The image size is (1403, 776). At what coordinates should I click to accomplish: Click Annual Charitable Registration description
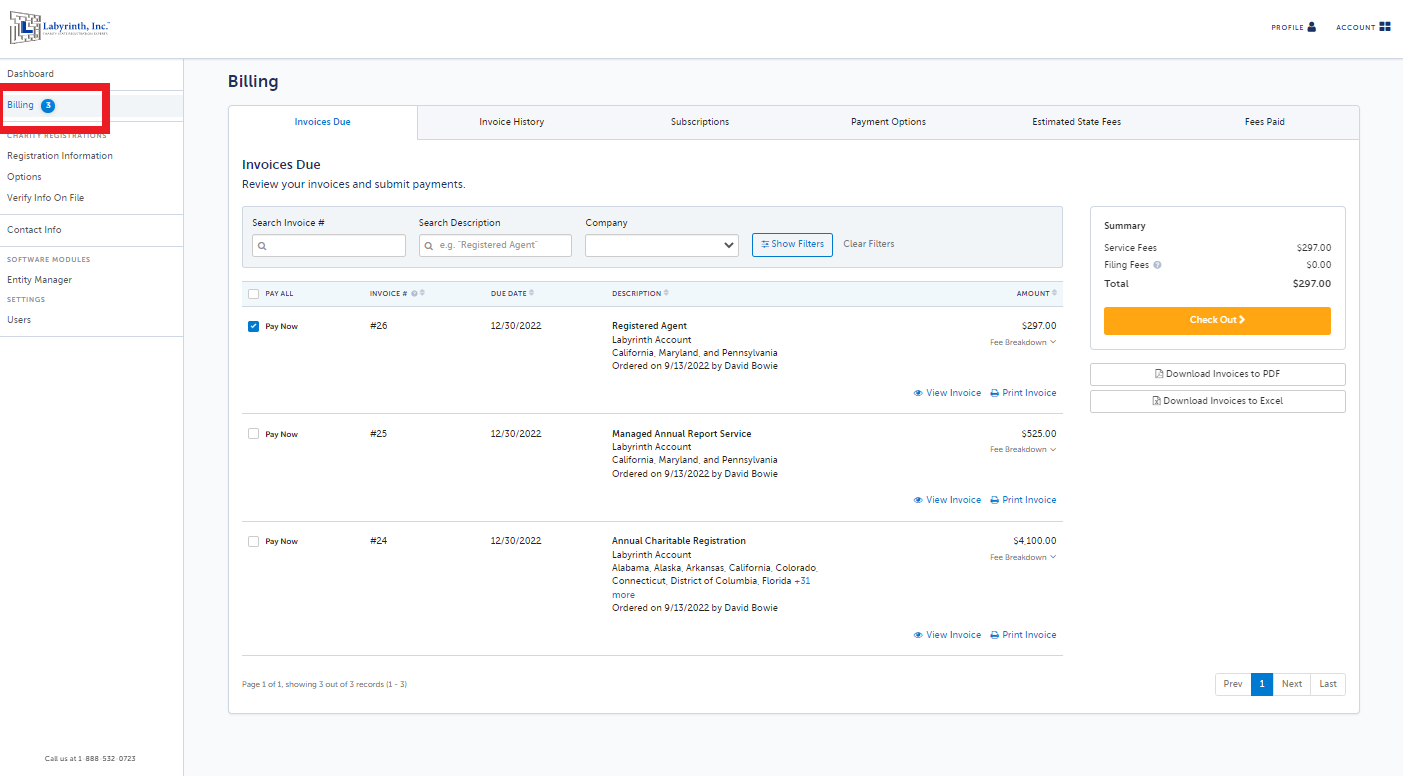coord(679,541)
